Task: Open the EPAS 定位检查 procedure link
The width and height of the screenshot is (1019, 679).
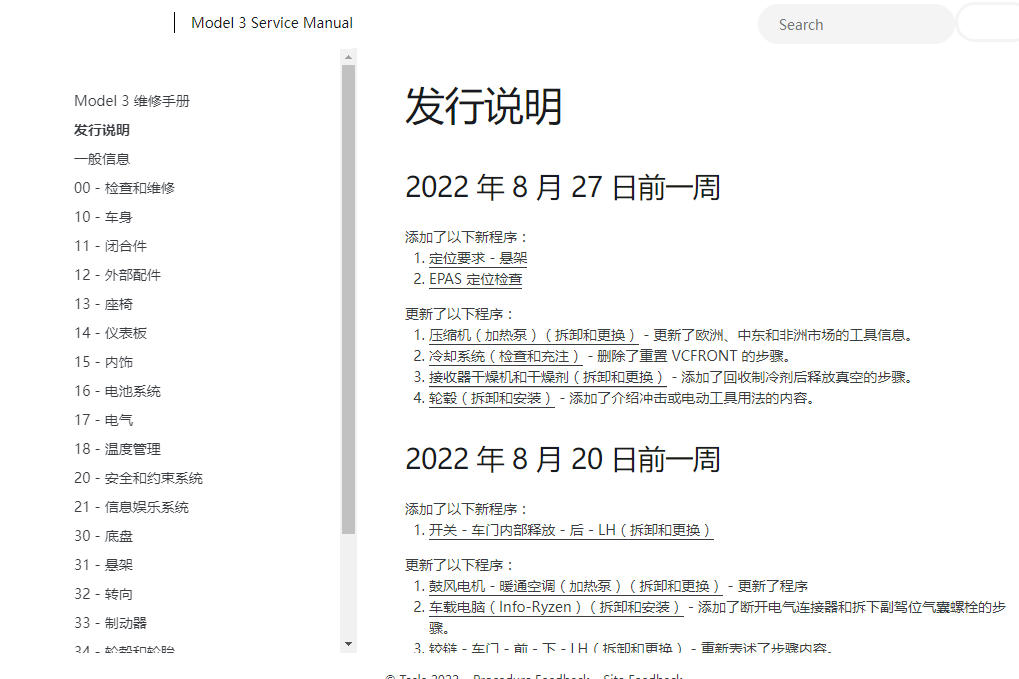Action: (476, 279)
